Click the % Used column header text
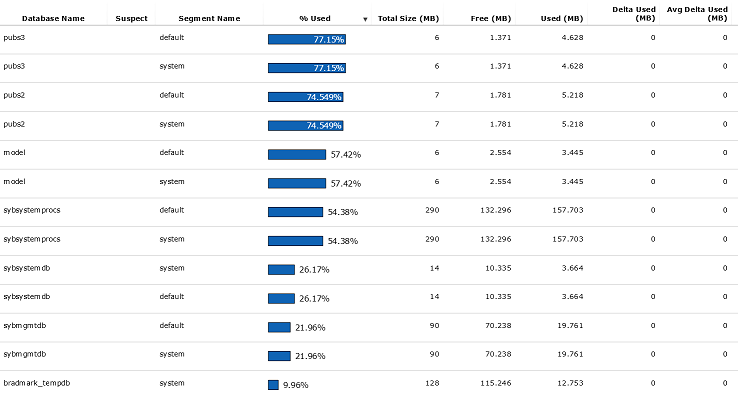The height and width of the screenshot is (397, 738). (x=315, y=18)
